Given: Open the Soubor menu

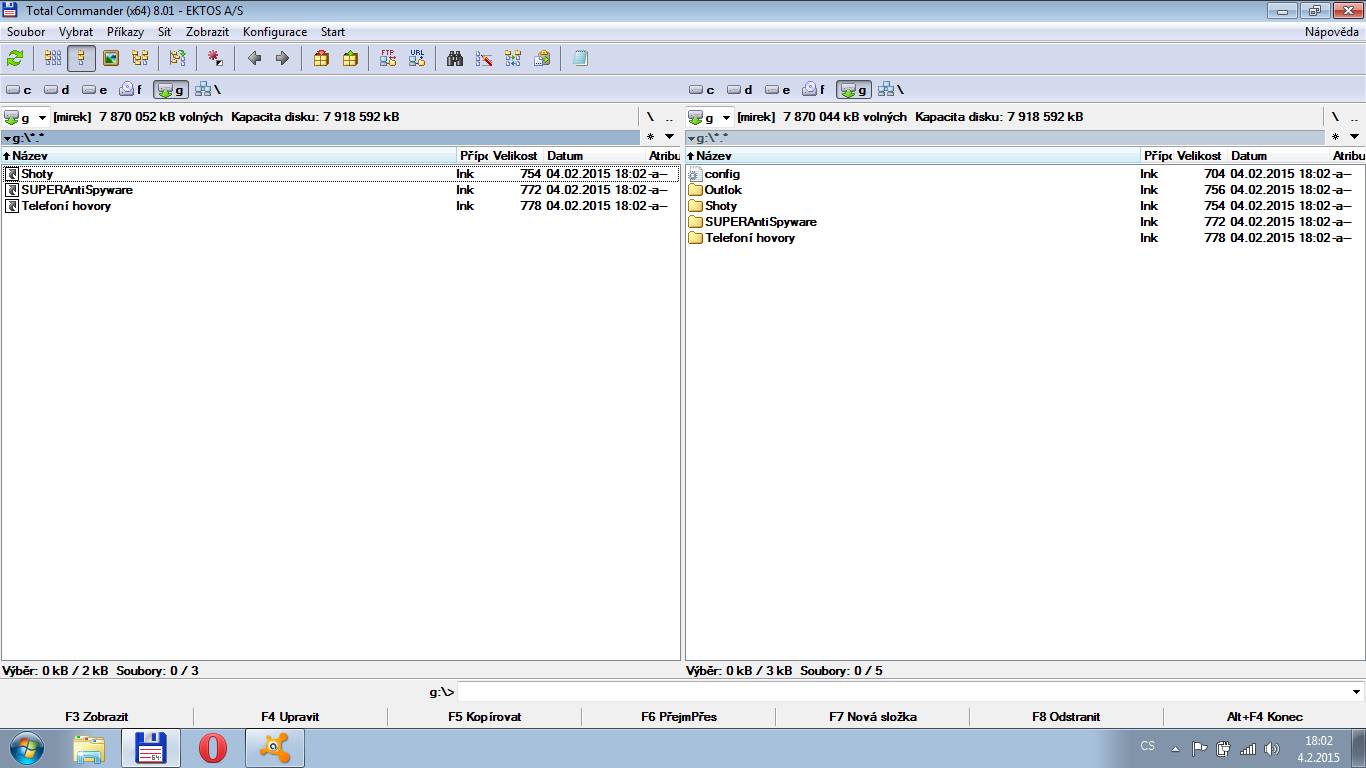Looking at the screenshot, I should [26, 32].
